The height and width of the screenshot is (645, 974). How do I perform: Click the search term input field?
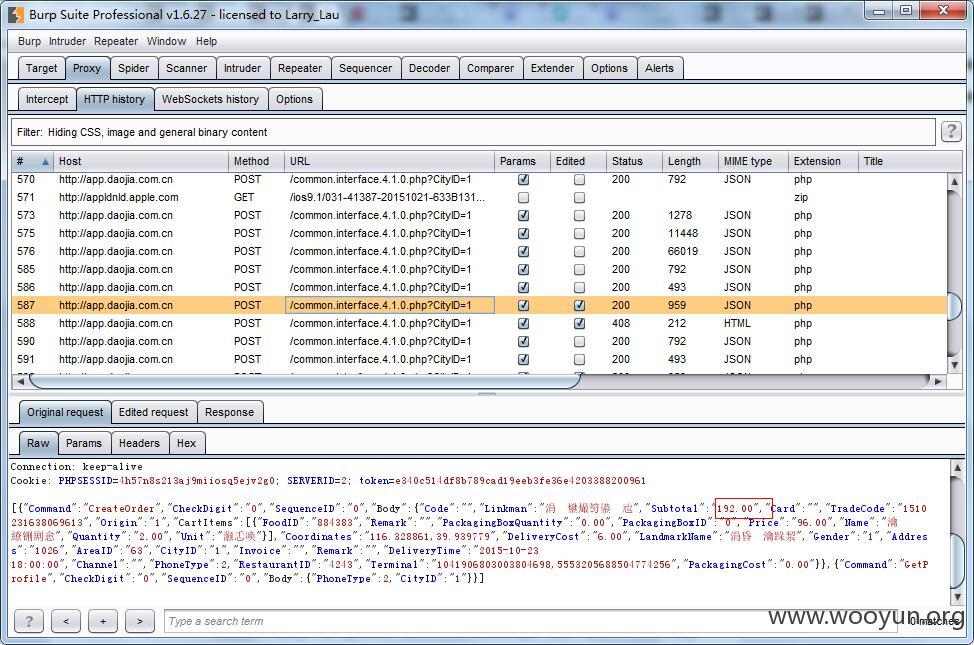tap(531, 621)
